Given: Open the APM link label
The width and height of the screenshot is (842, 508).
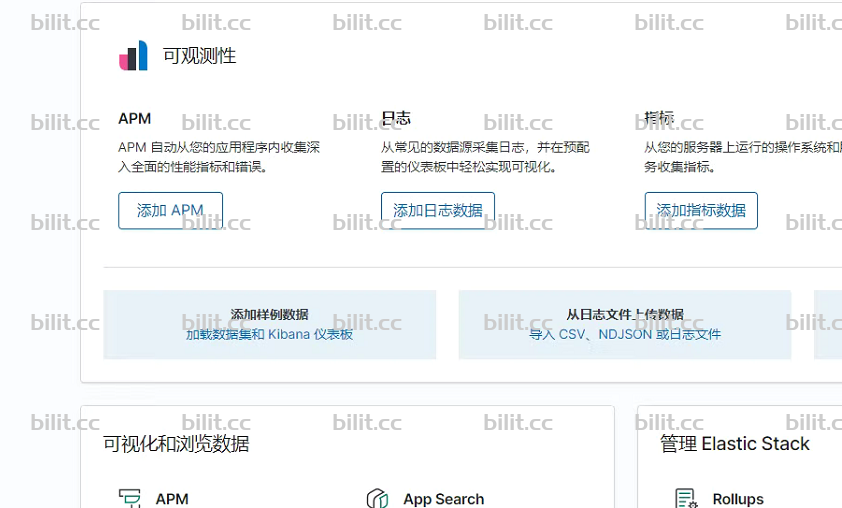Looking at the screenshot, I should (172, 499).
